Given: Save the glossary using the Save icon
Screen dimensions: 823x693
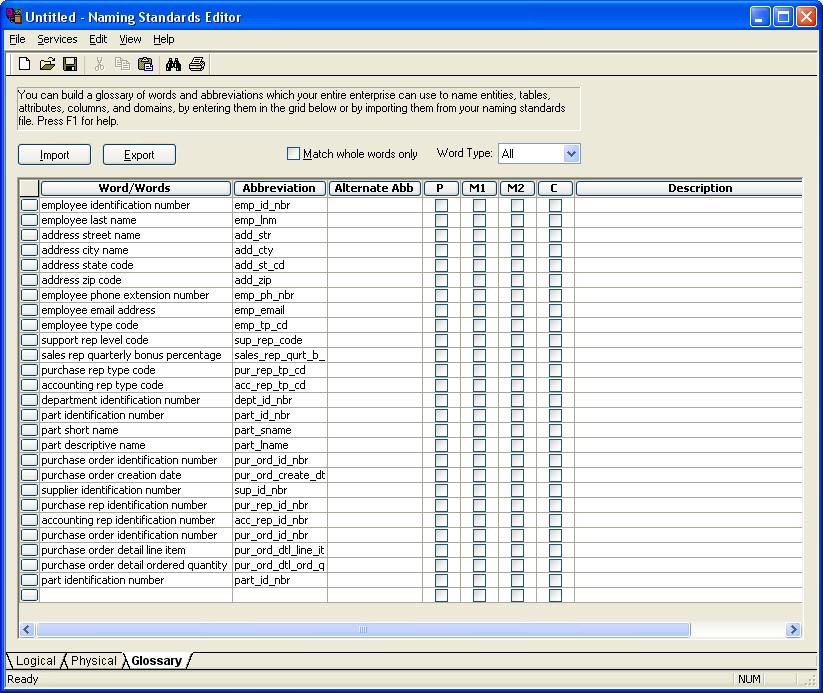Looking at the screenshot, I should (x=70, y=63).
